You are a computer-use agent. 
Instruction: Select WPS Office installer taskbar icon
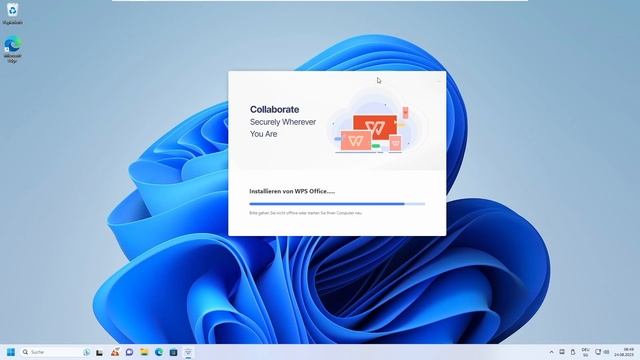coord(188,352)
